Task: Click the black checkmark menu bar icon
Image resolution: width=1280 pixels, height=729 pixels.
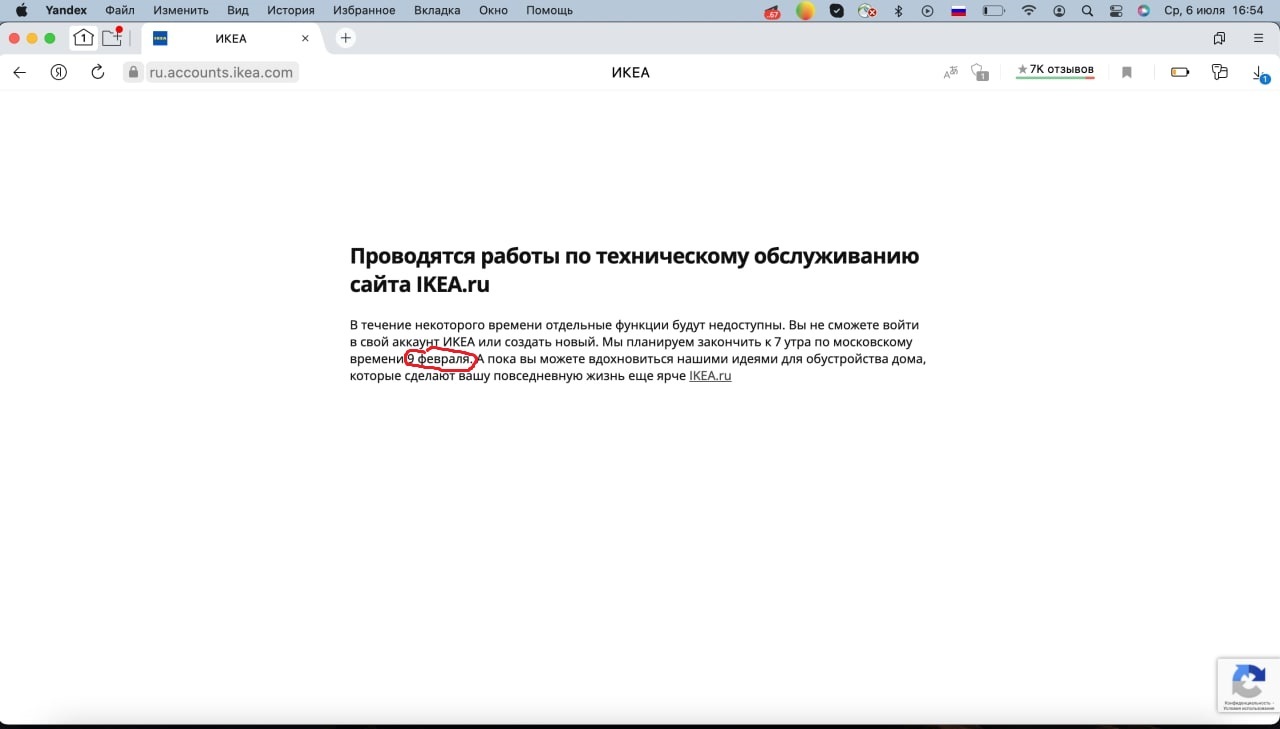Action: [837, 11]
